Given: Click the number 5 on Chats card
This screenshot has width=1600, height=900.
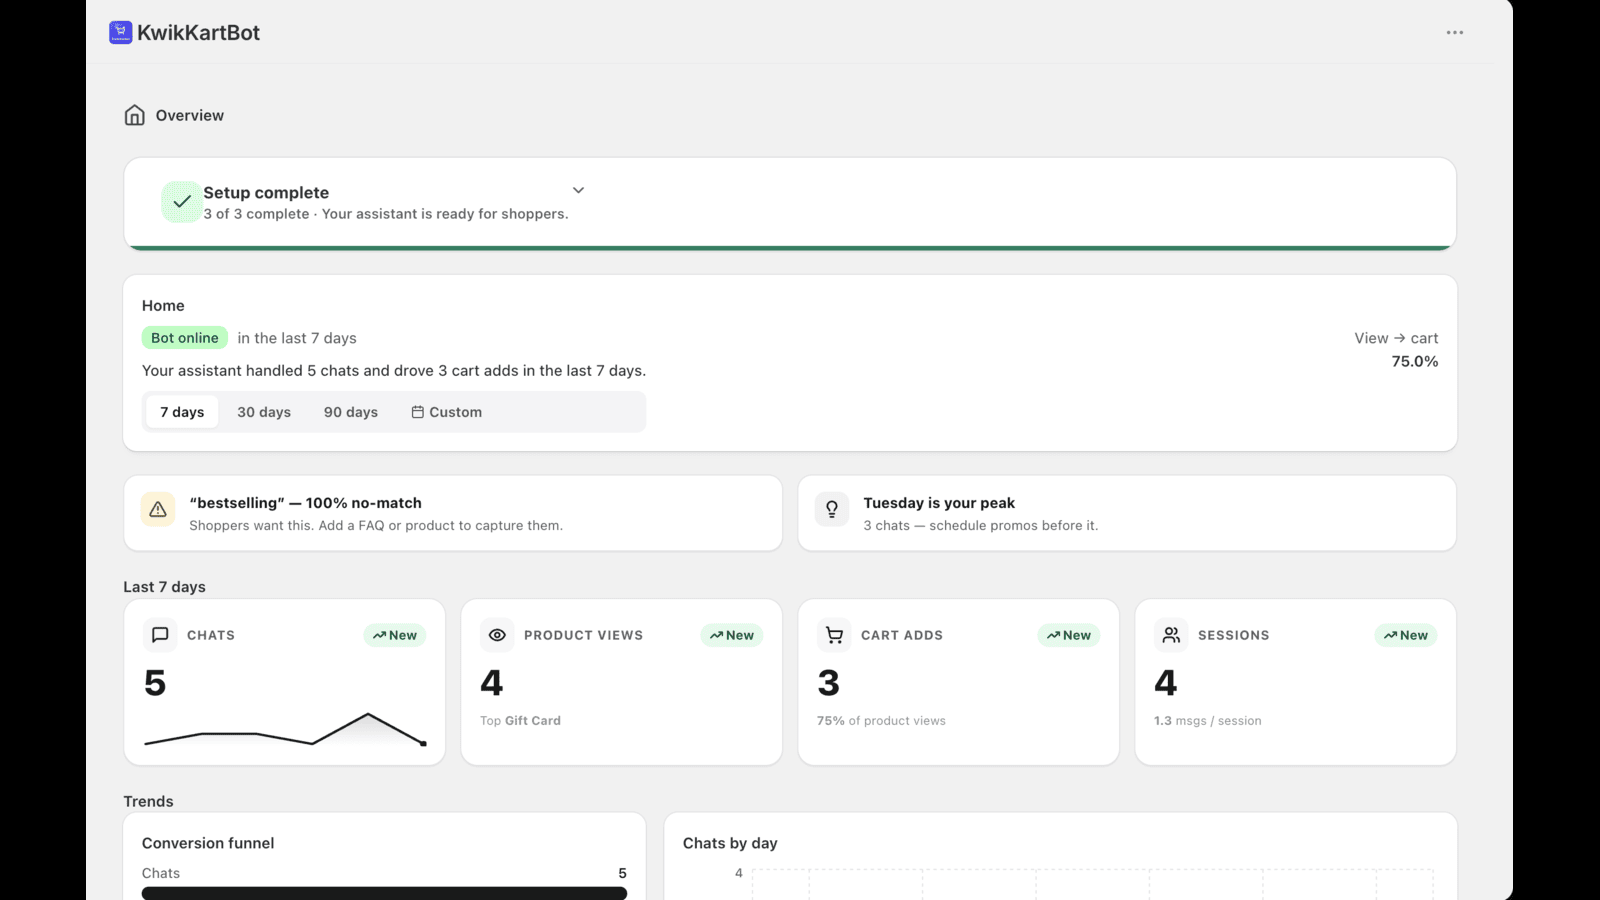Looking at the screenshot, I should pos(155,683).
